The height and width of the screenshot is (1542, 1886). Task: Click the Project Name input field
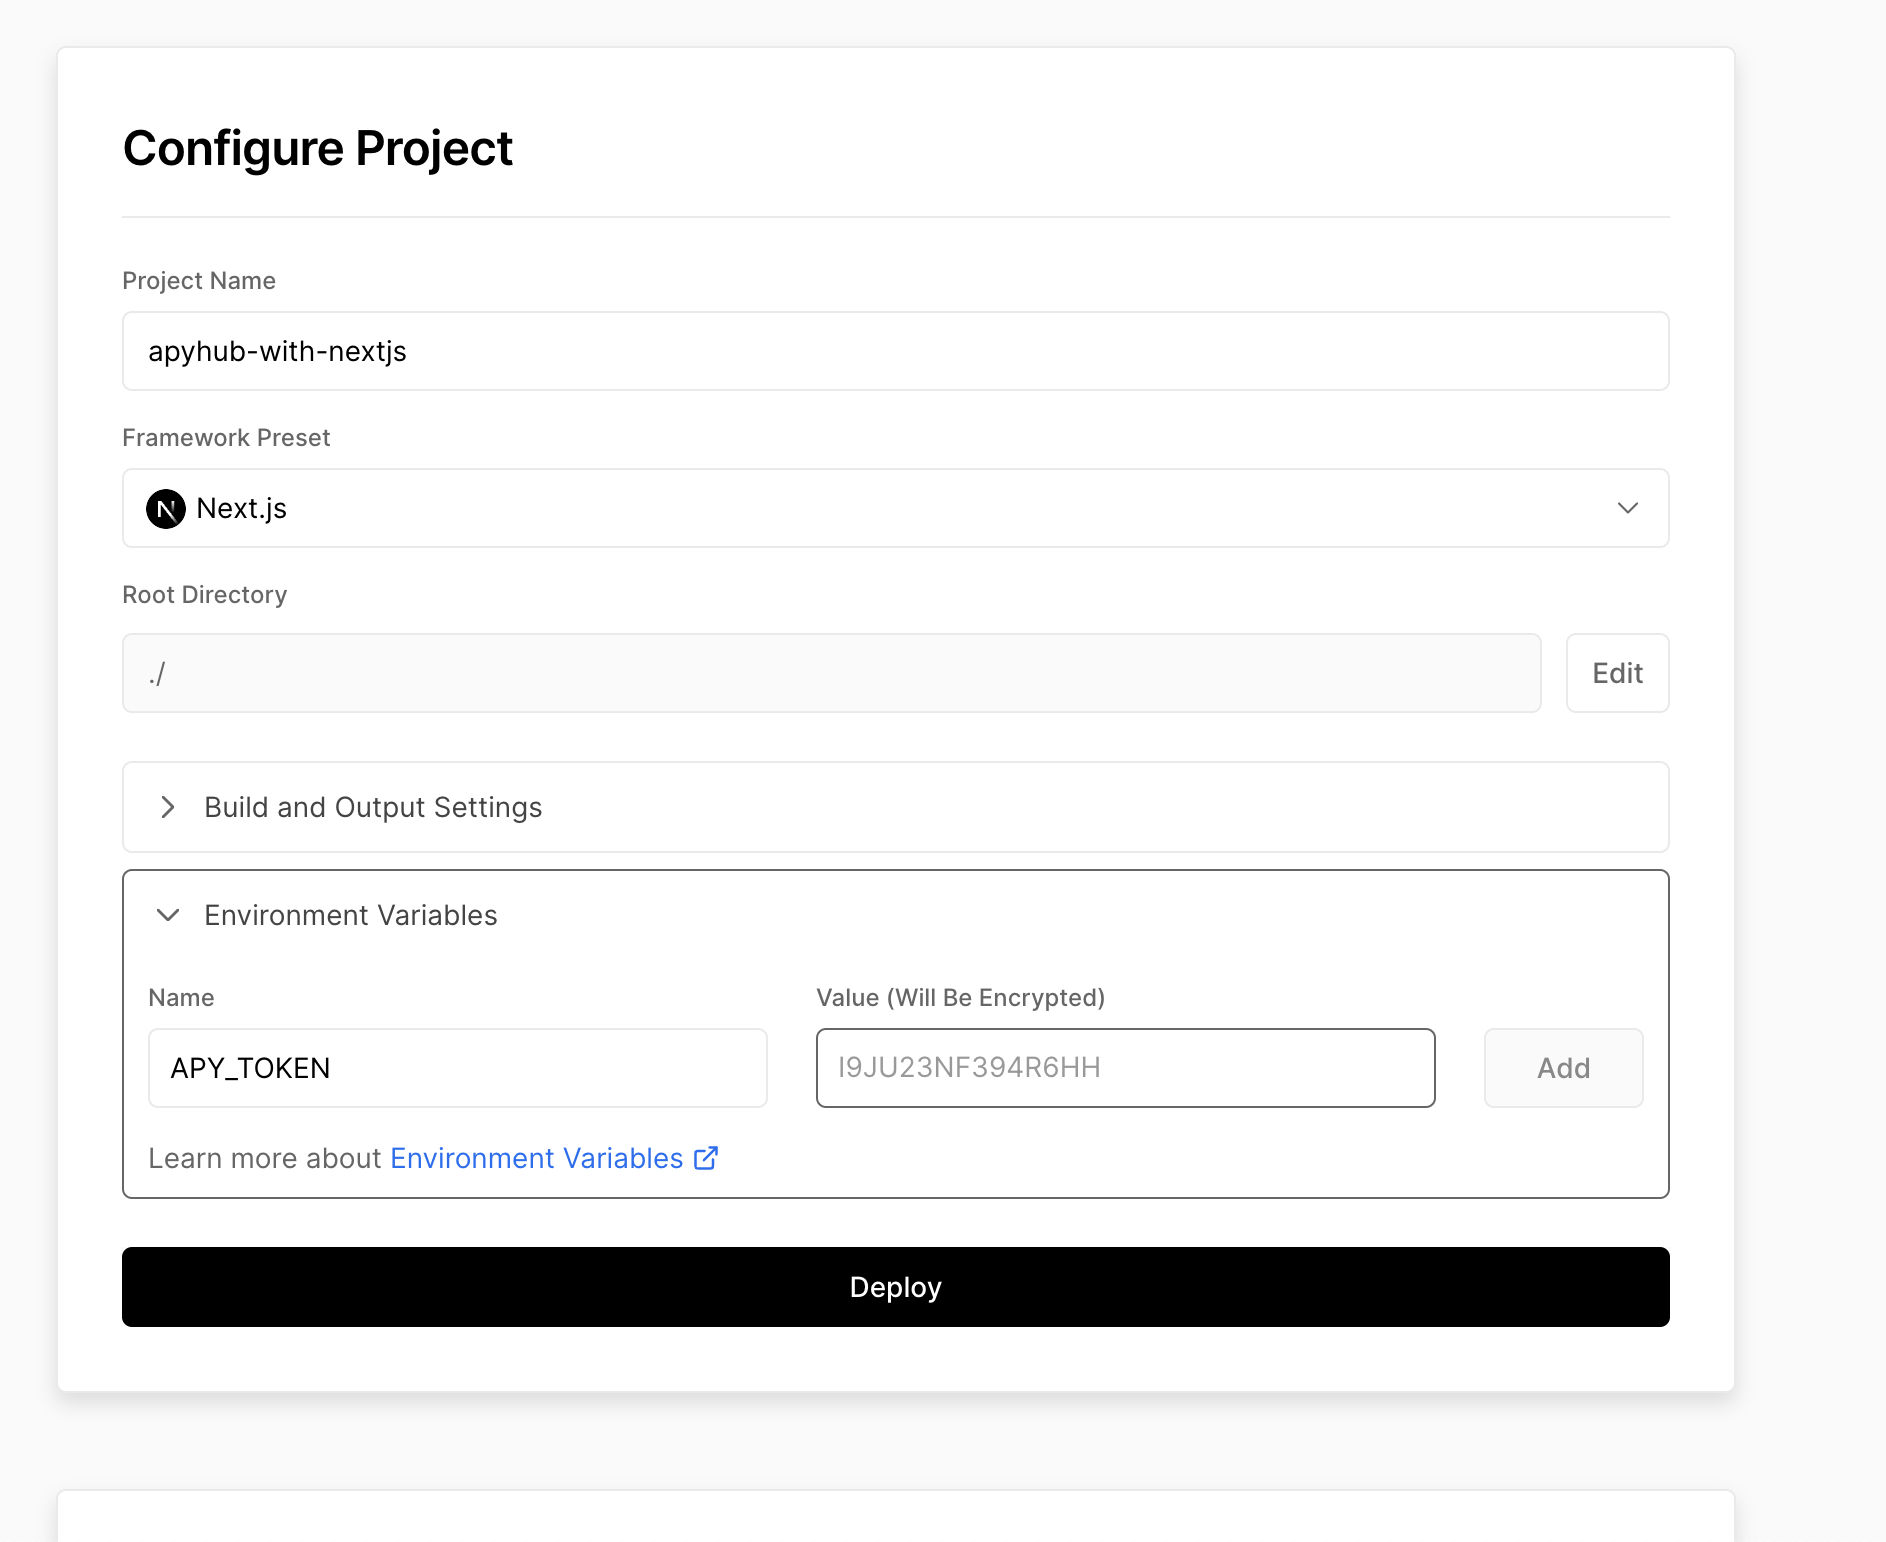point(896,351)
